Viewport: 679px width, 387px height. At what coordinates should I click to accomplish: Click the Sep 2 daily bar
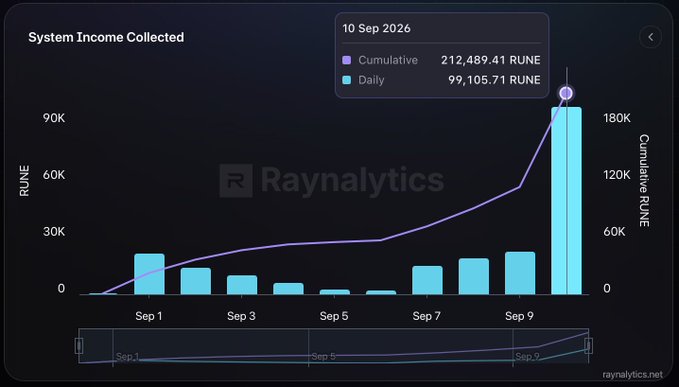[x=196, y=281]
